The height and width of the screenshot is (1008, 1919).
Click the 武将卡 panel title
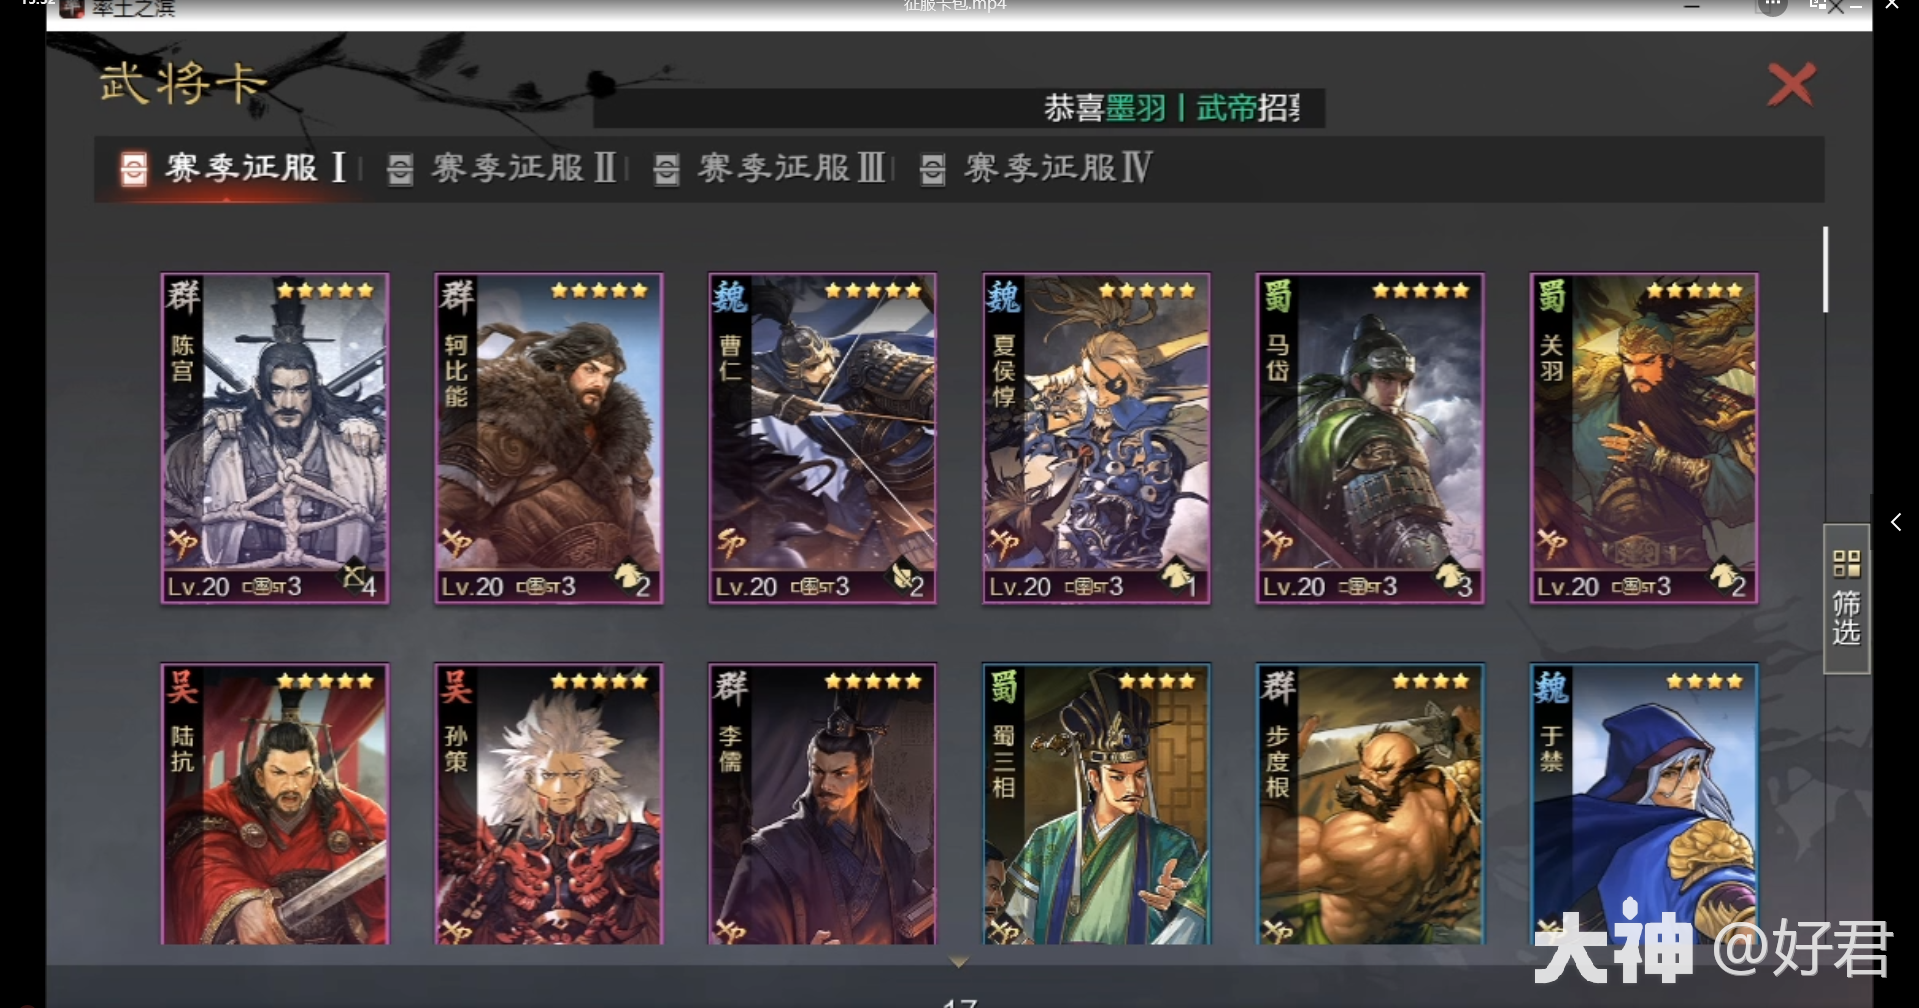[183, 83]
